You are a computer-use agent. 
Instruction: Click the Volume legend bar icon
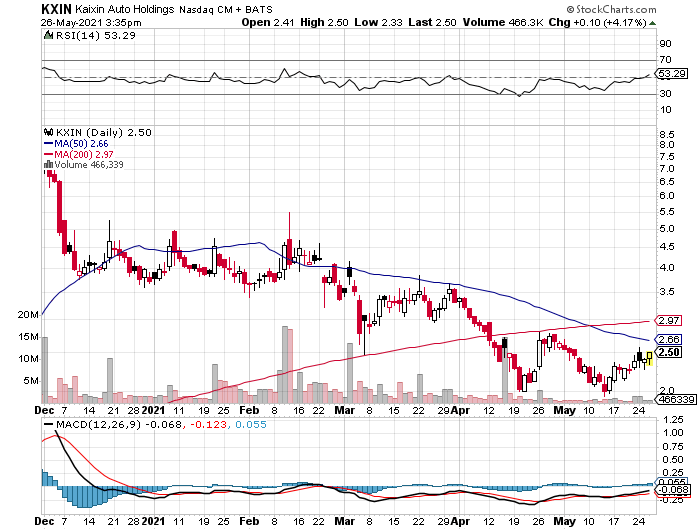(48, 165)
